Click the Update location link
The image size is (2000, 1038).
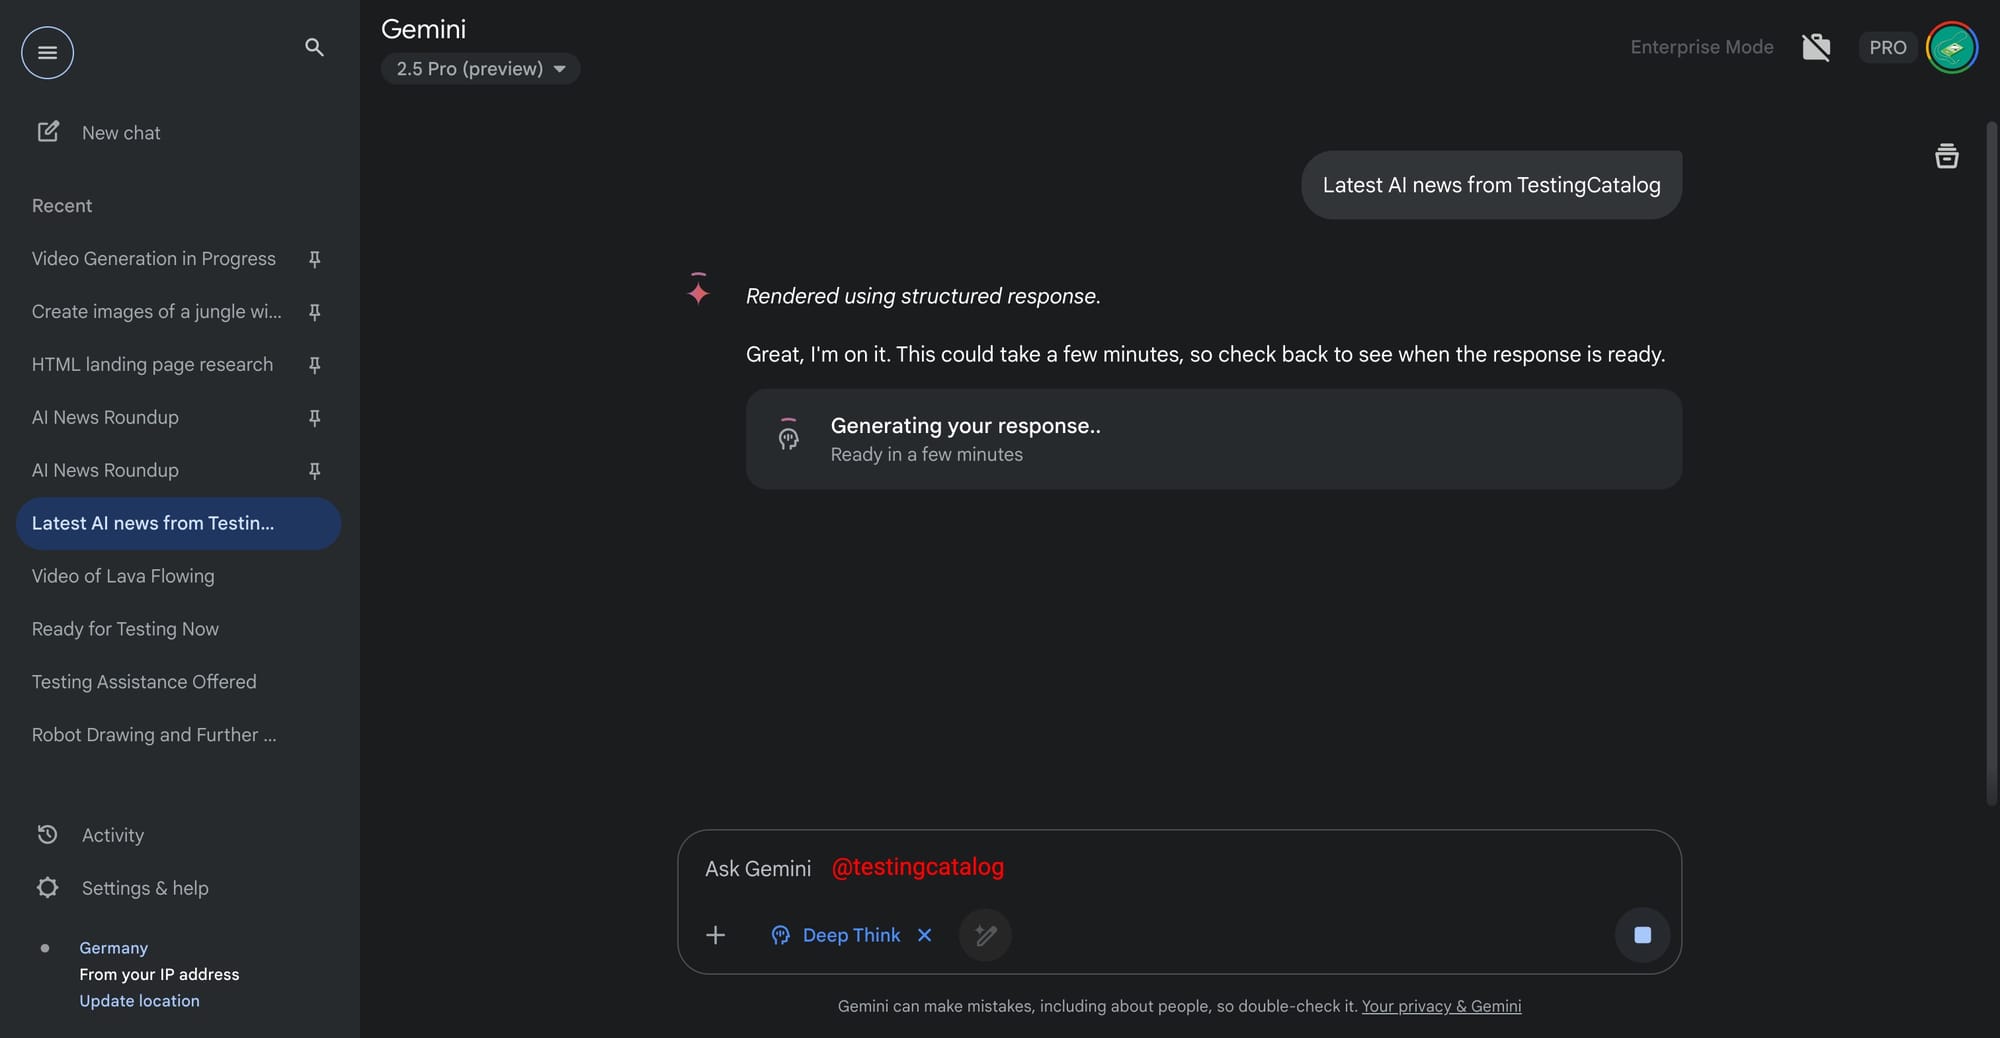click(x=139, y=1001)
